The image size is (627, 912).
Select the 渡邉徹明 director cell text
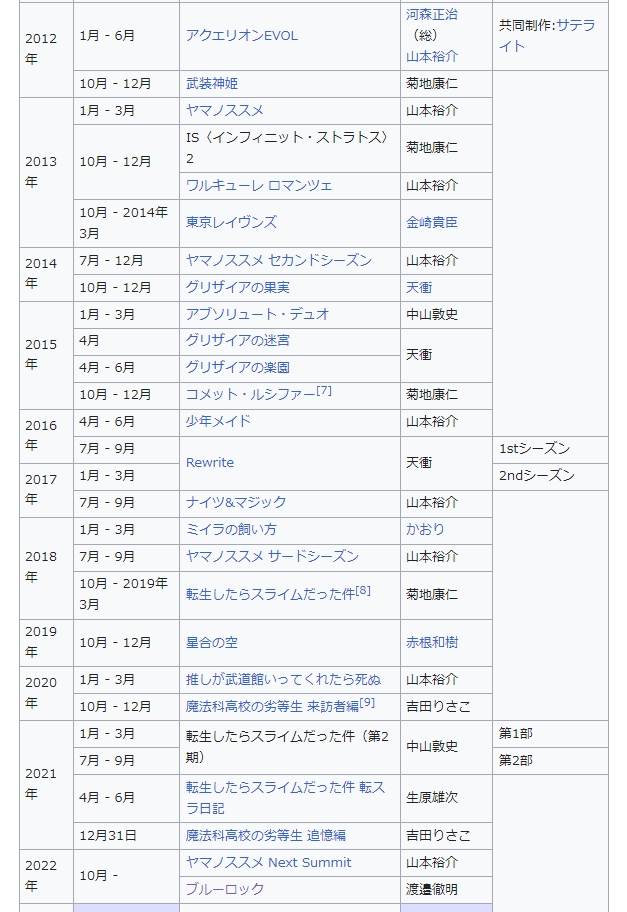(432, 889)
